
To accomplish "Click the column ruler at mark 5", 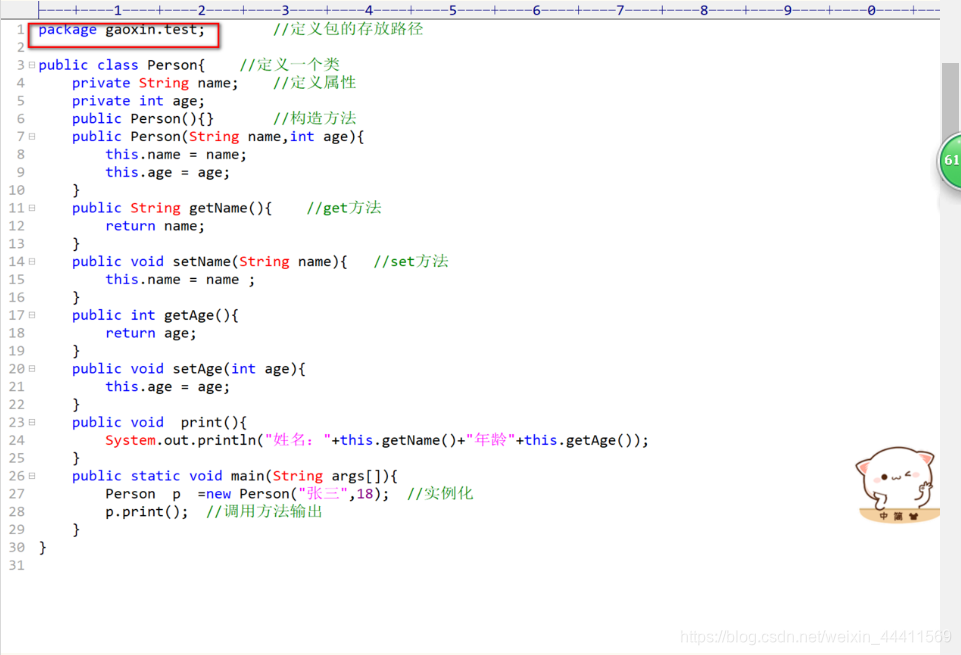I will 452,10.
